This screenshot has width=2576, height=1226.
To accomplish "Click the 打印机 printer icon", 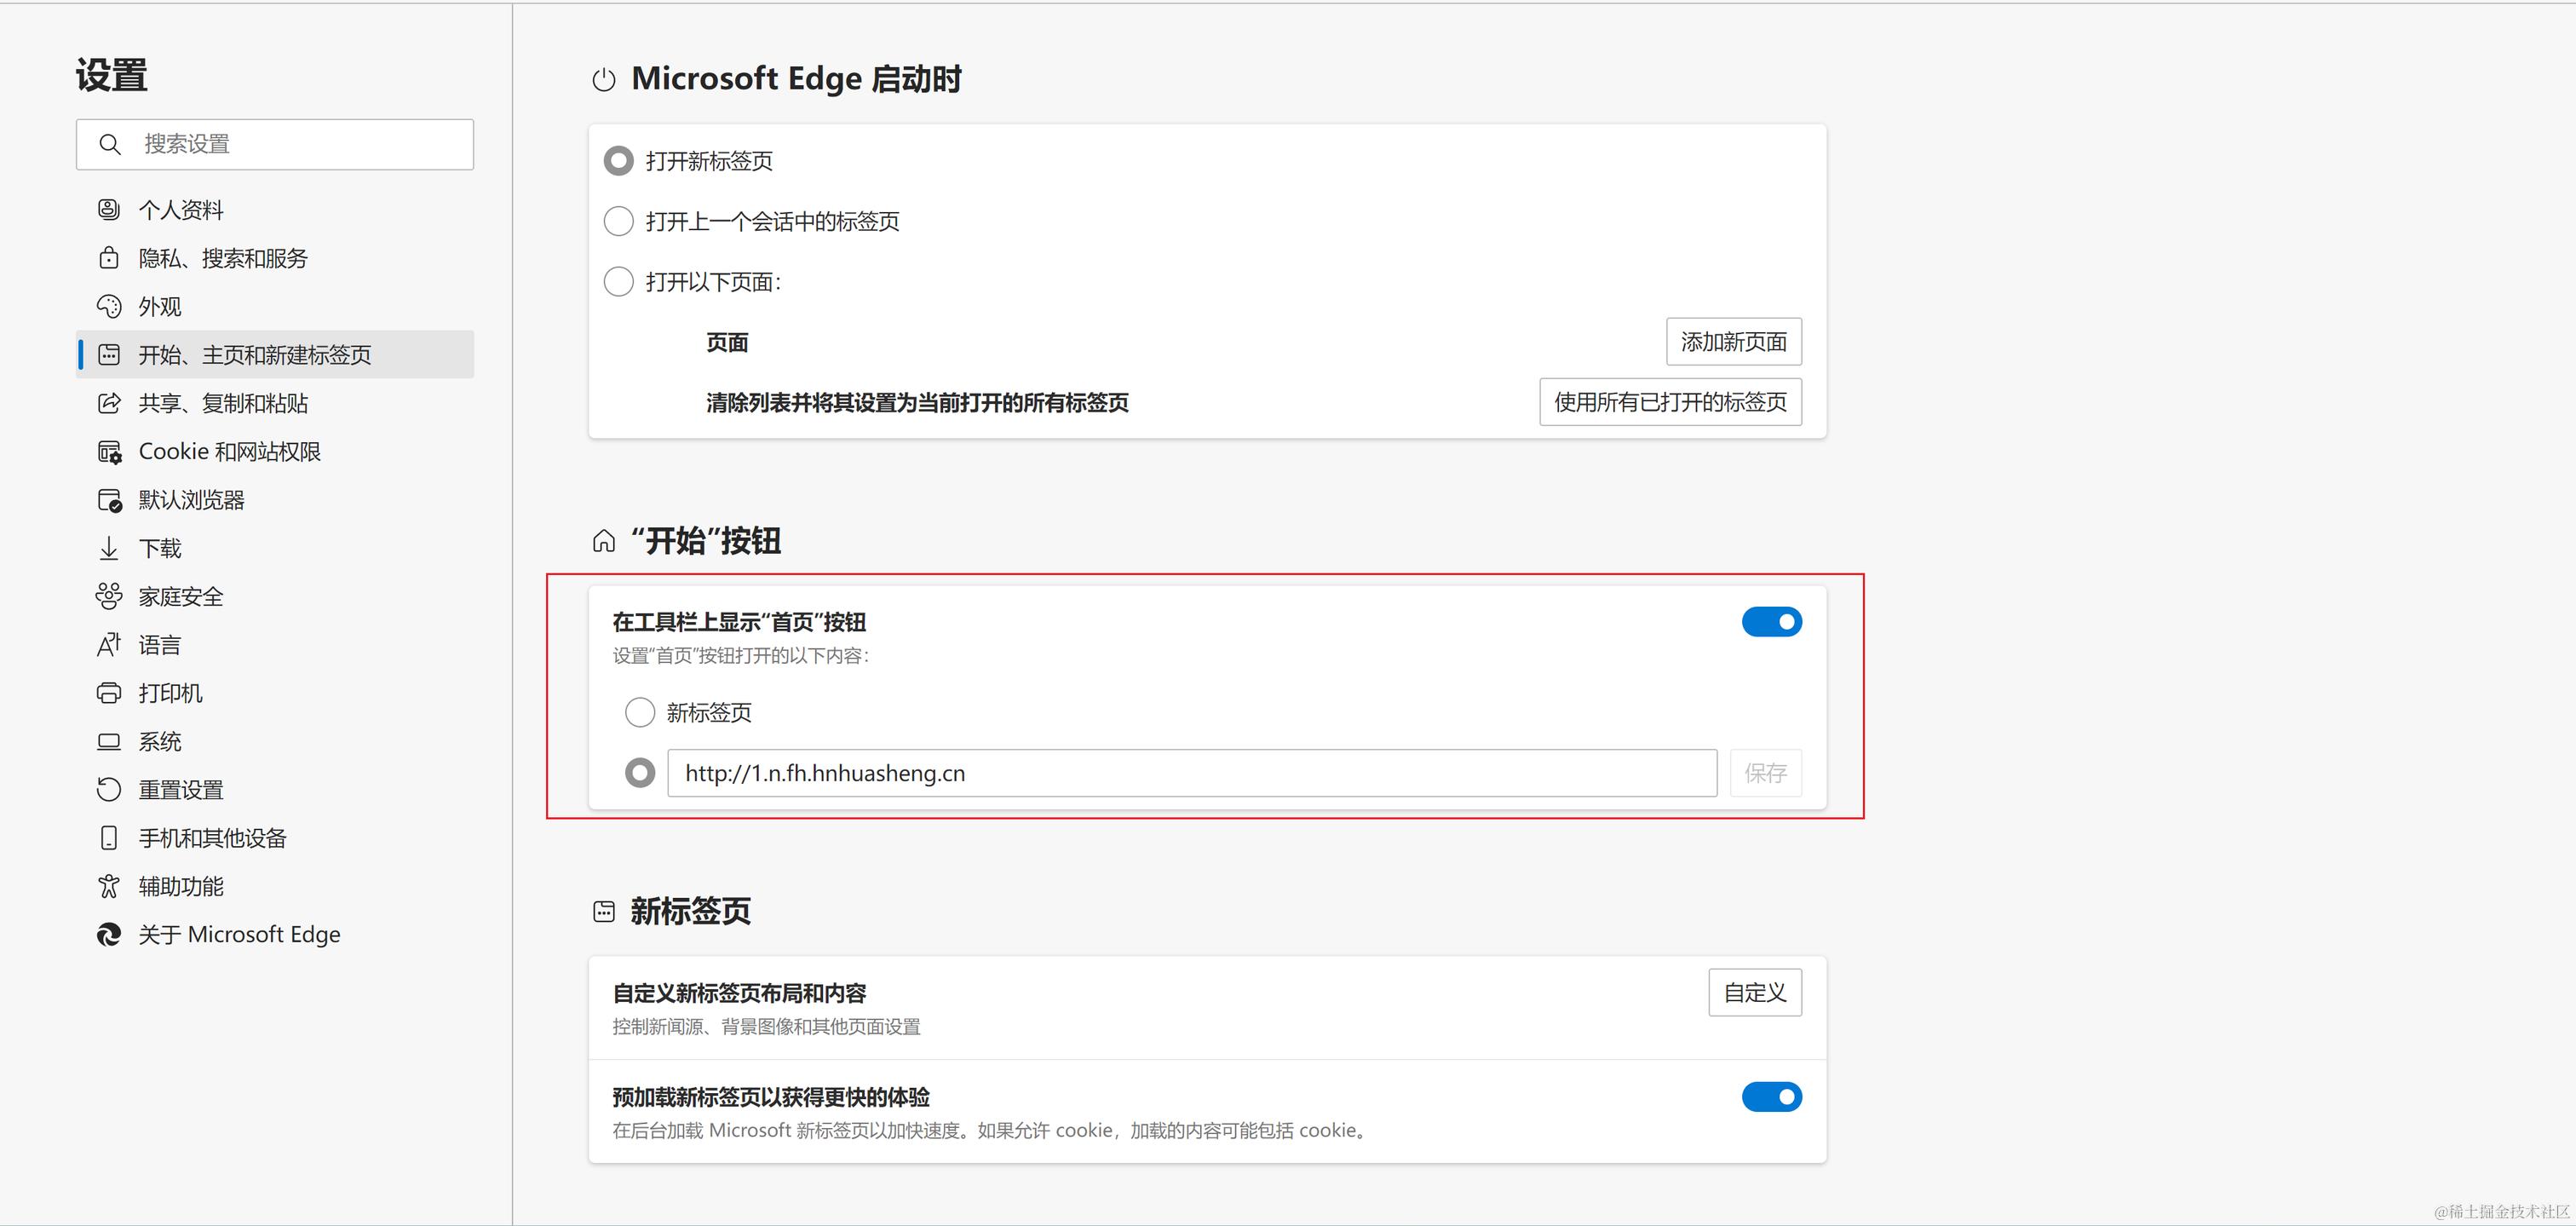I will pos(108,693).
